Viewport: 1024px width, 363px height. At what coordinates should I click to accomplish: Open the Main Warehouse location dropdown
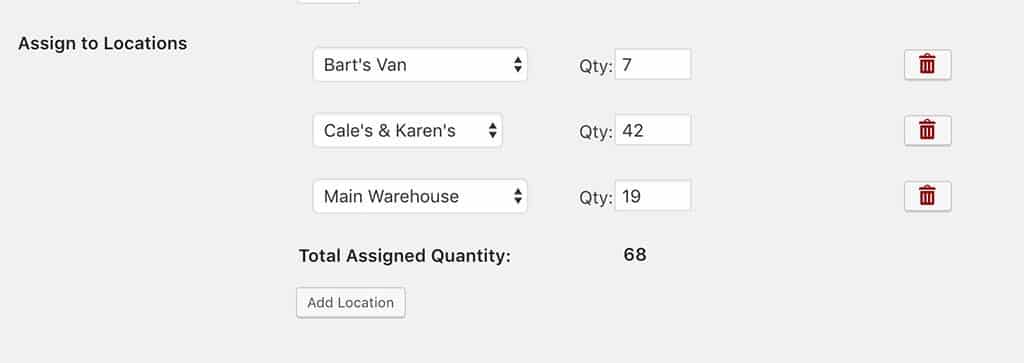point(420,196)
